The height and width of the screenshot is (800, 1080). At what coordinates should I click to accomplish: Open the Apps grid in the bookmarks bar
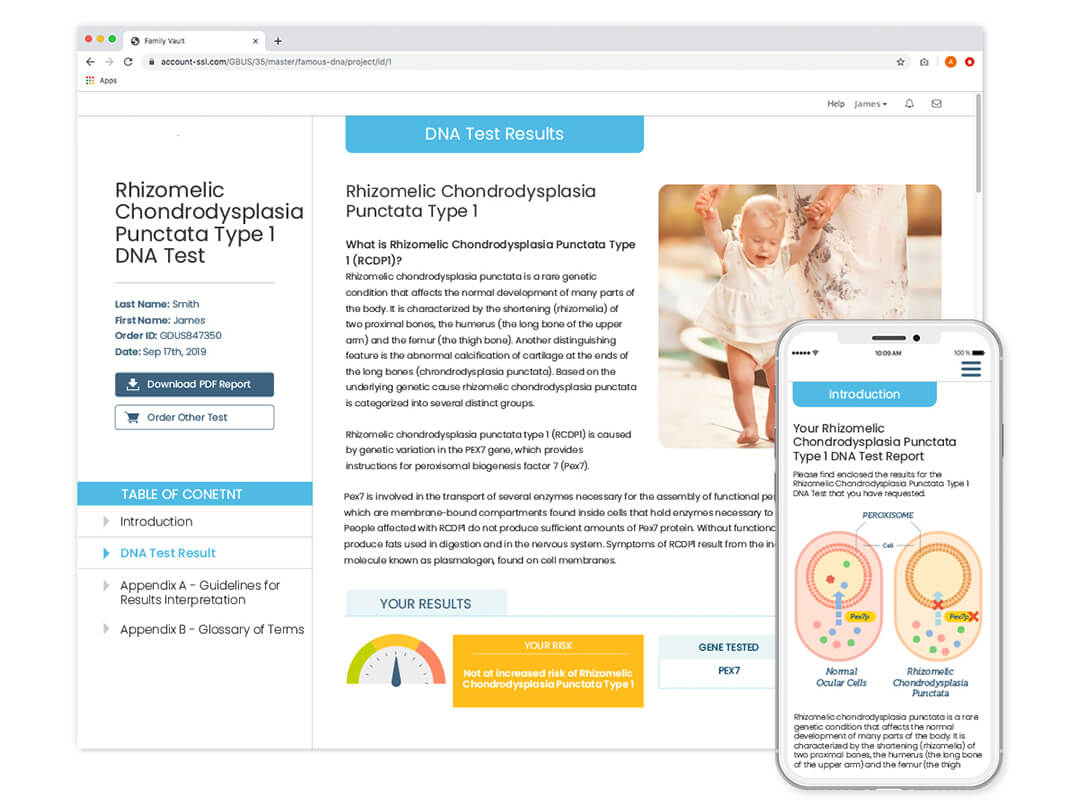(101, 81)
